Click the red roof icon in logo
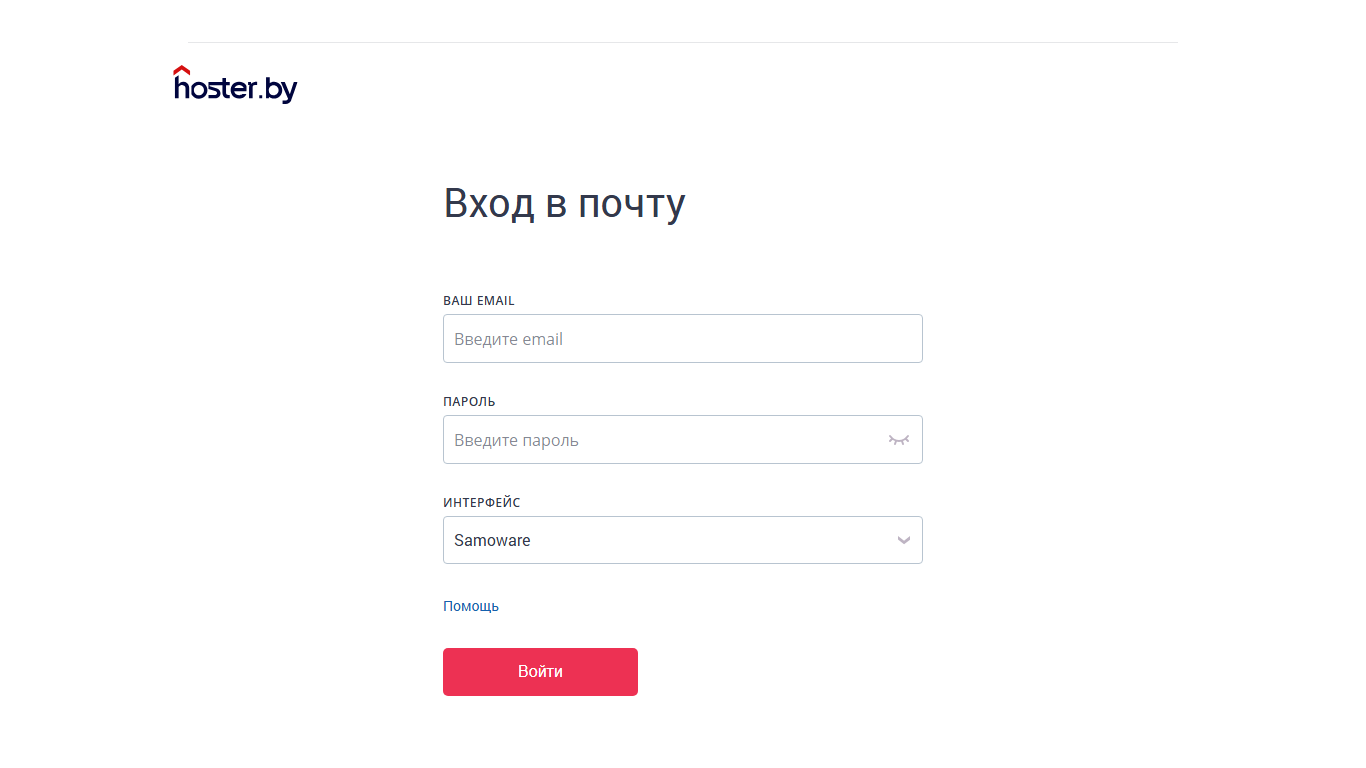Viewport: 1366px width, 768px height. 182,71
